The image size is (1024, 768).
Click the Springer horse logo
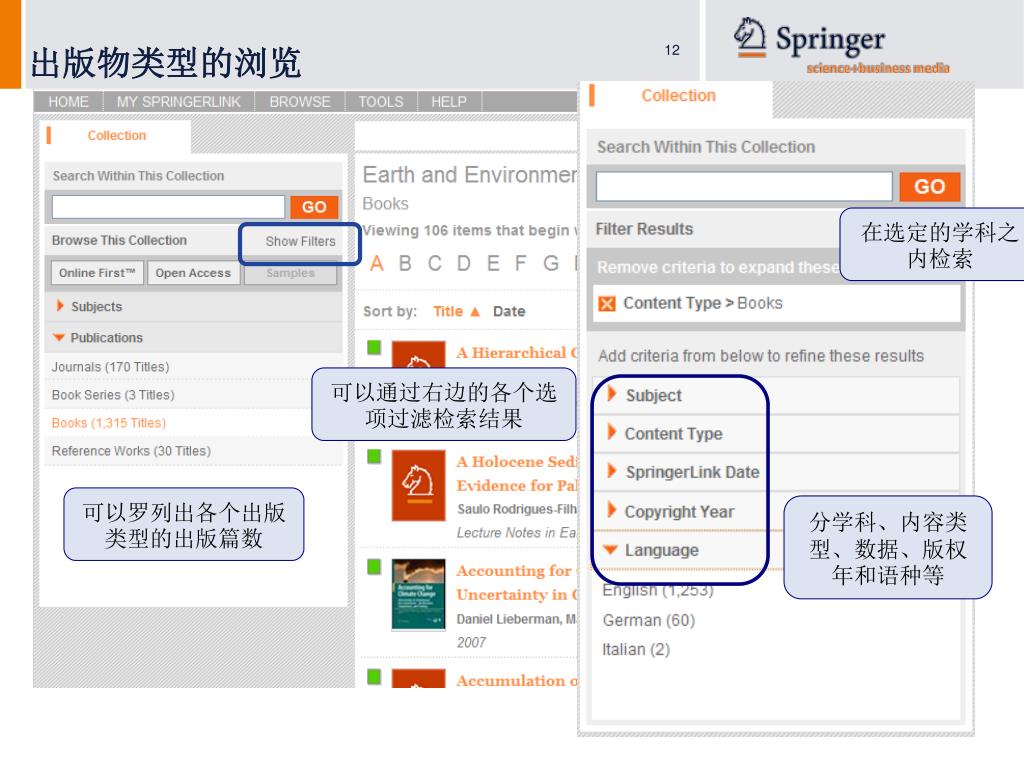[x=750, y=37]
